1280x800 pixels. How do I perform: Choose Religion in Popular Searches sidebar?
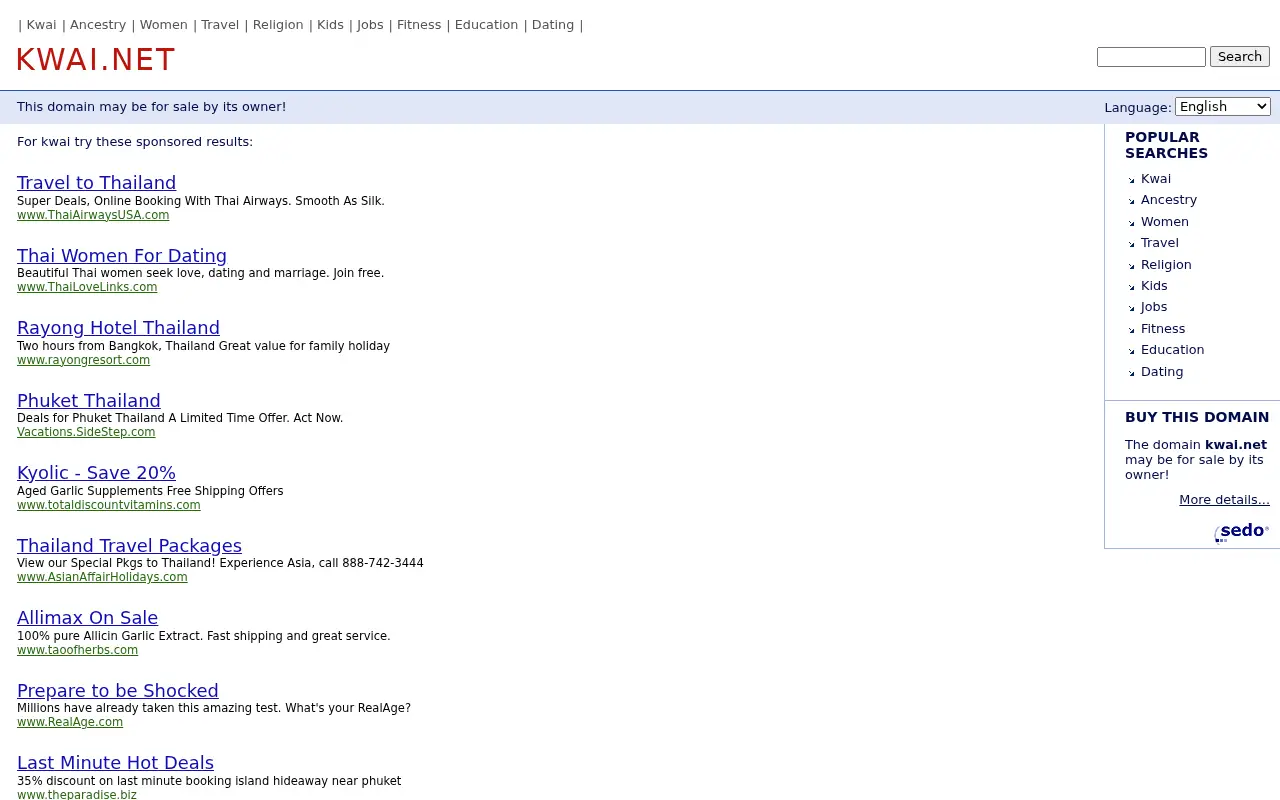1166,265
